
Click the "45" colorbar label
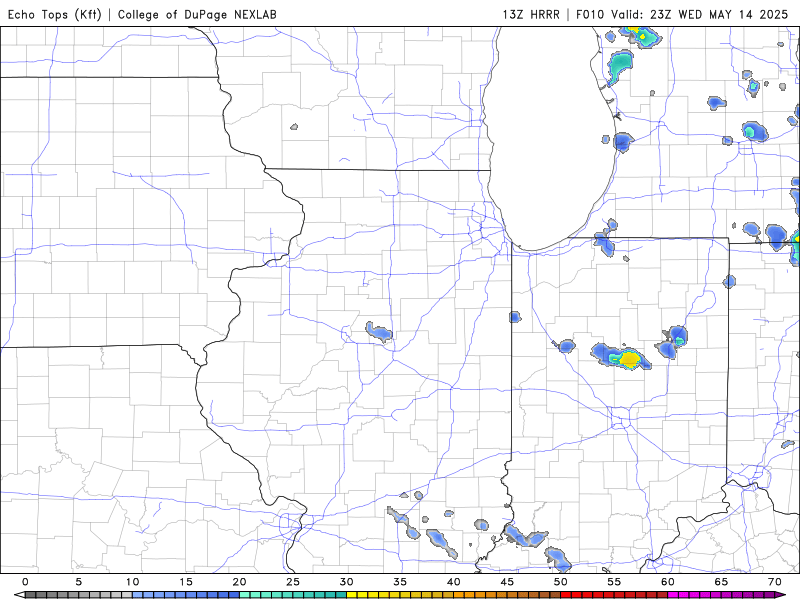[507, 582]
